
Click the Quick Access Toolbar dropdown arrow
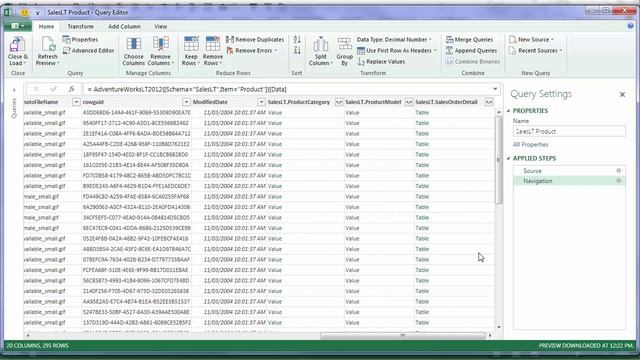37,13
